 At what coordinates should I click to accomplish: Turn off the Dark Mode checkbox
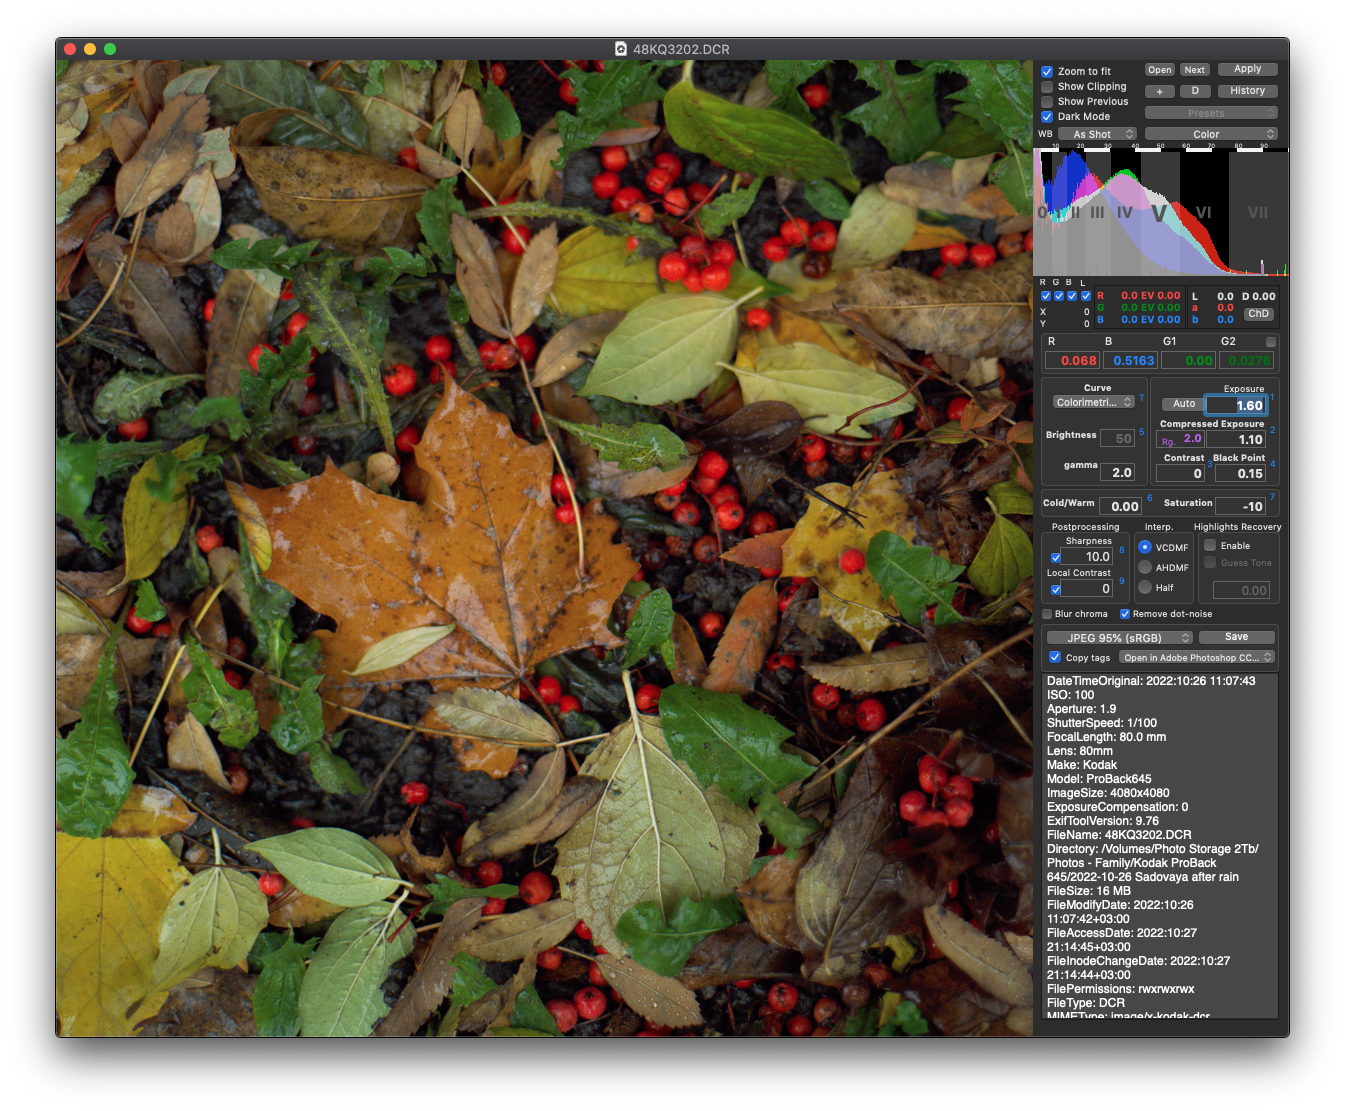click(1047, 117)
